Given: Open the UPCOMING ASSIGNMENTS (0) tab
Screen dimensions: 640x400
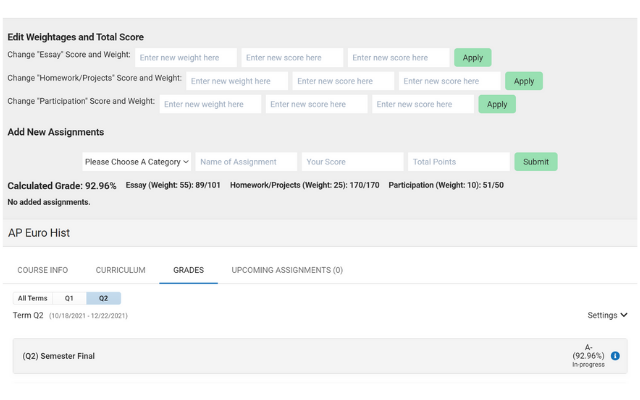Looking at the screenshot, I should tap(287, 270).
